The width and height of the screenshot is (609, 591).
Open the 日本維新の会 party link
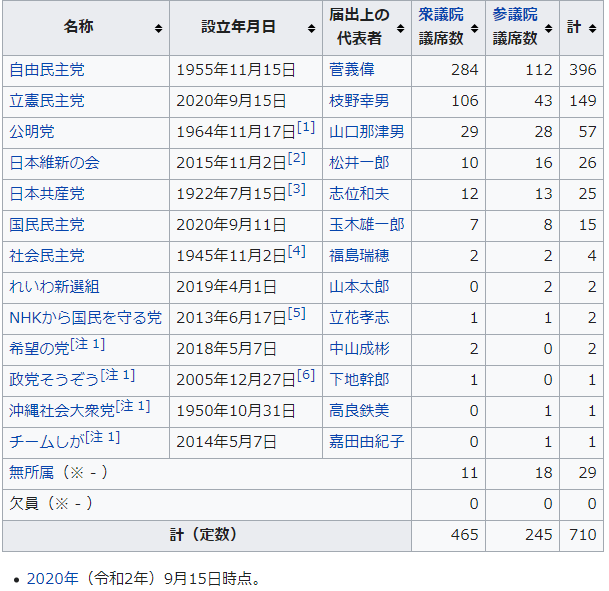54,163
